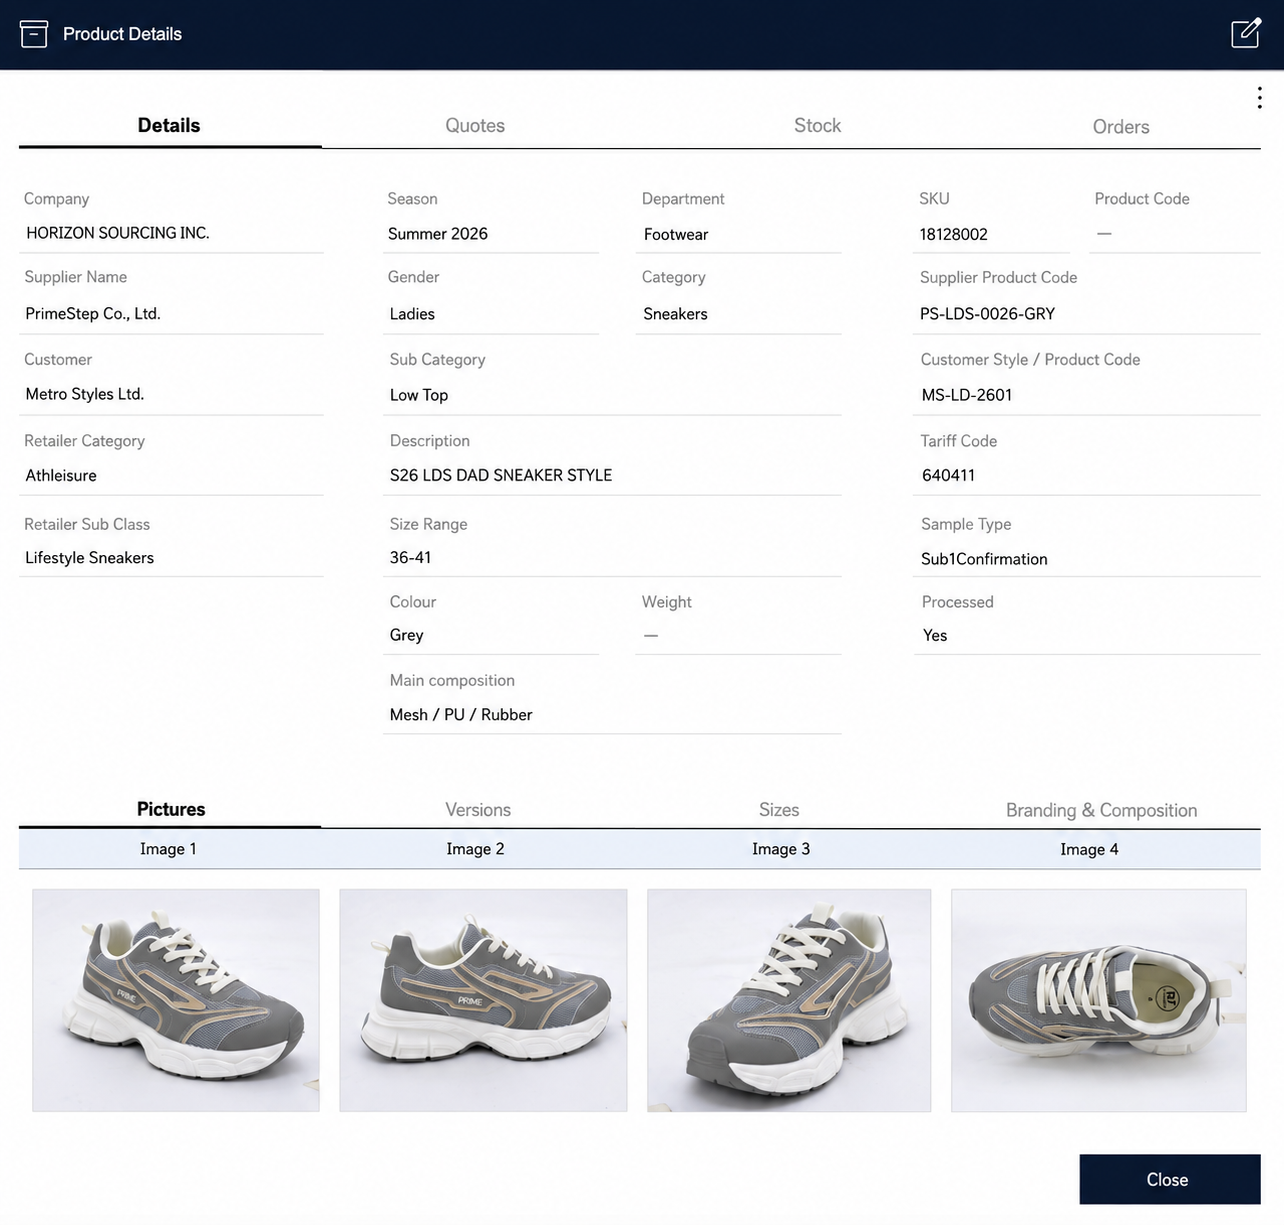The height and width of the screenshot is (1225, 1284).
Task: Click the Sub Category field Low Top
Action: pos(612,395)
